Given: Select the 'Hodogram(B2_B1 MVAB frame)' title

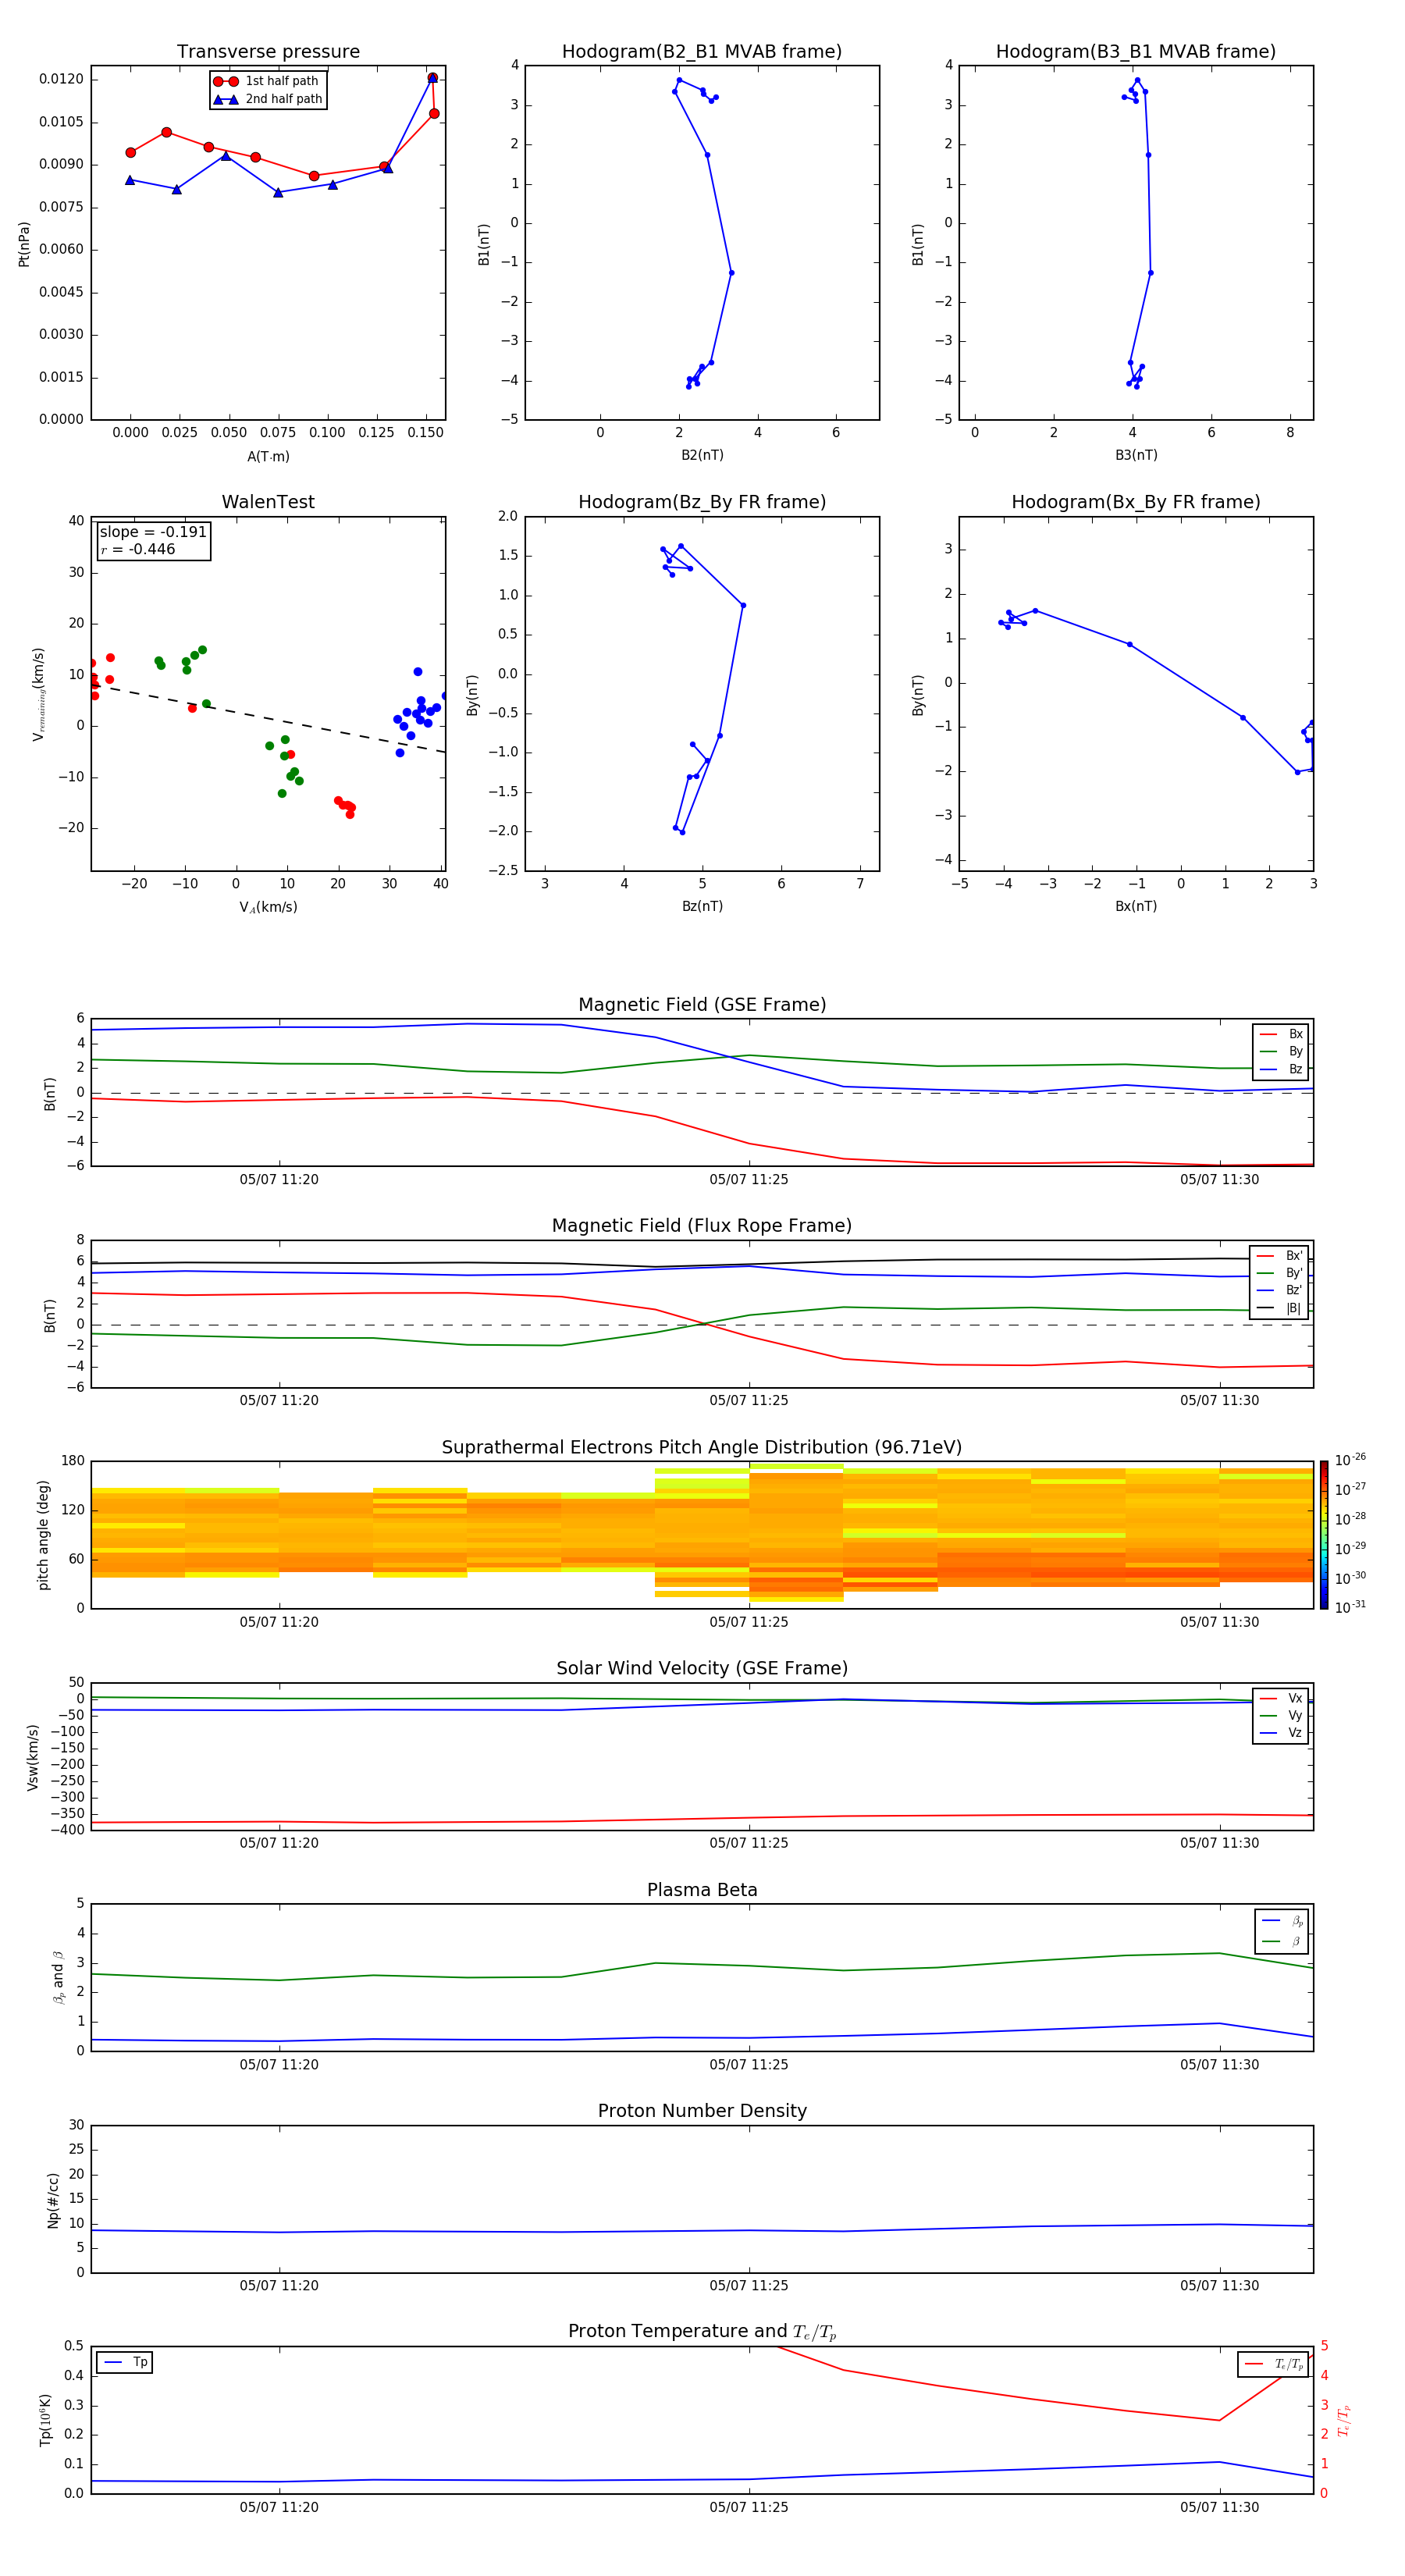Looking at the screenshot, I should [702, 52].
